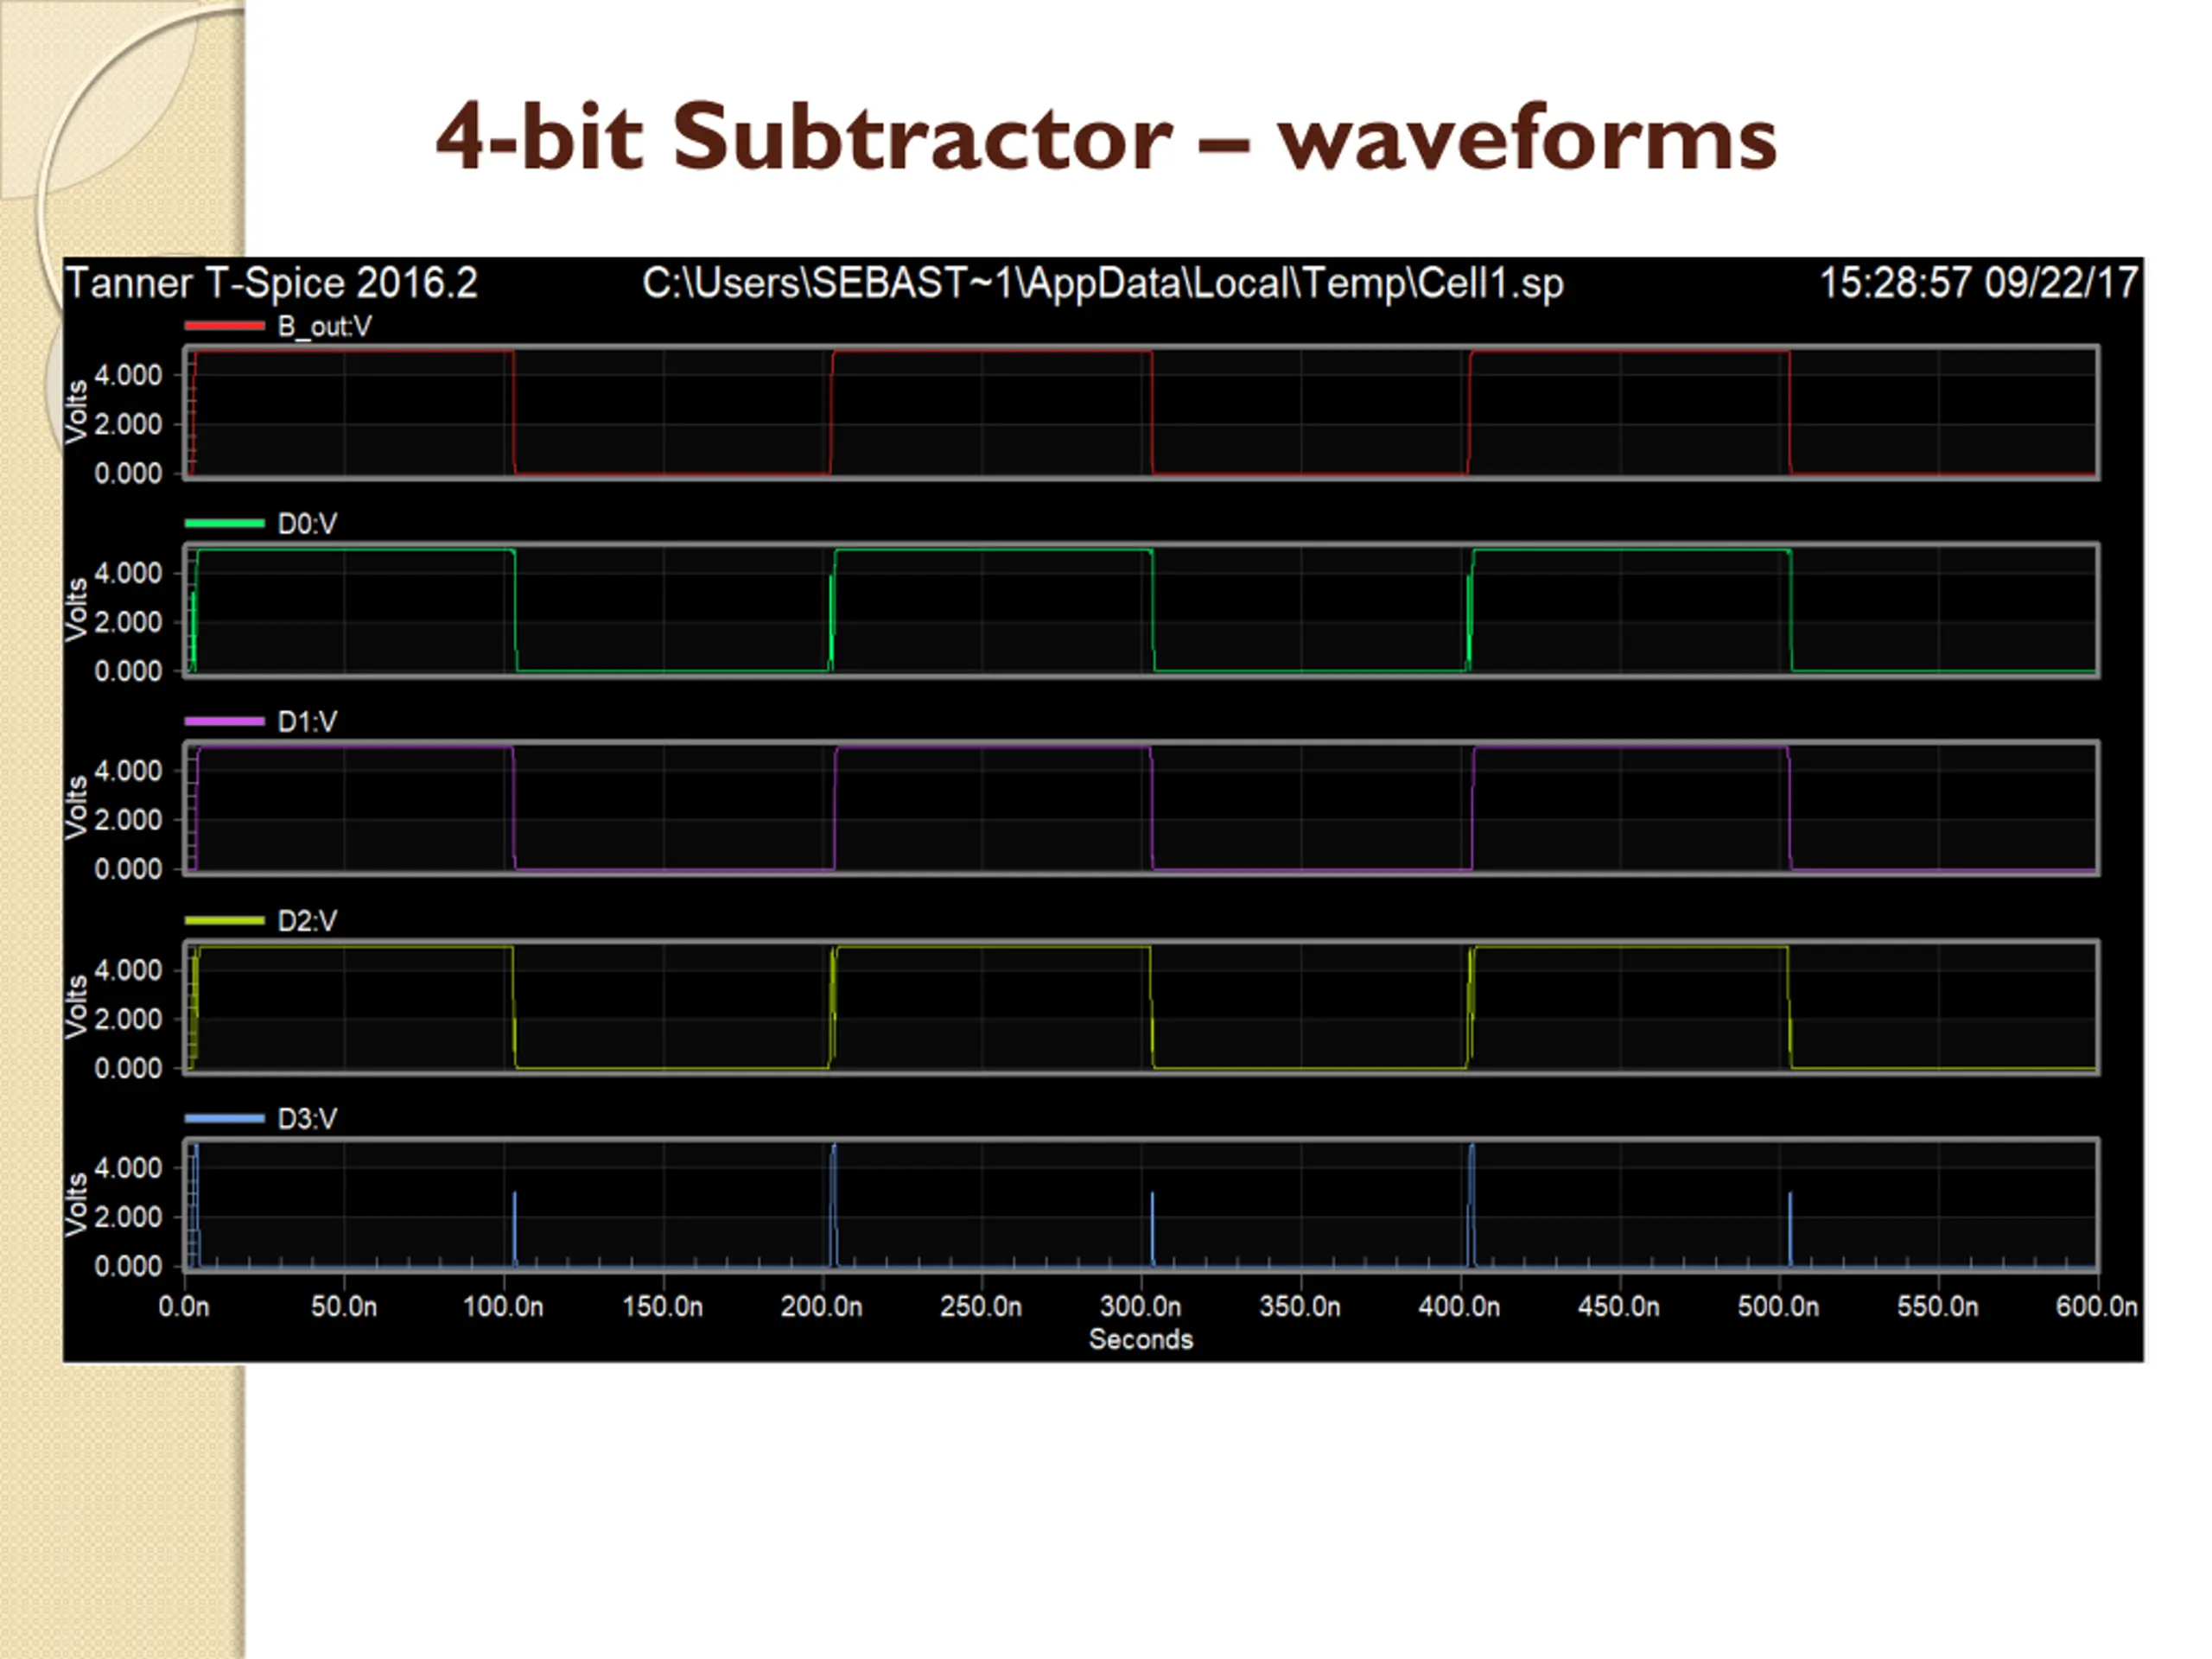Select the B_out:V trace label
The width and height of the screenshot is (2212, 1659).
point(324,327)
